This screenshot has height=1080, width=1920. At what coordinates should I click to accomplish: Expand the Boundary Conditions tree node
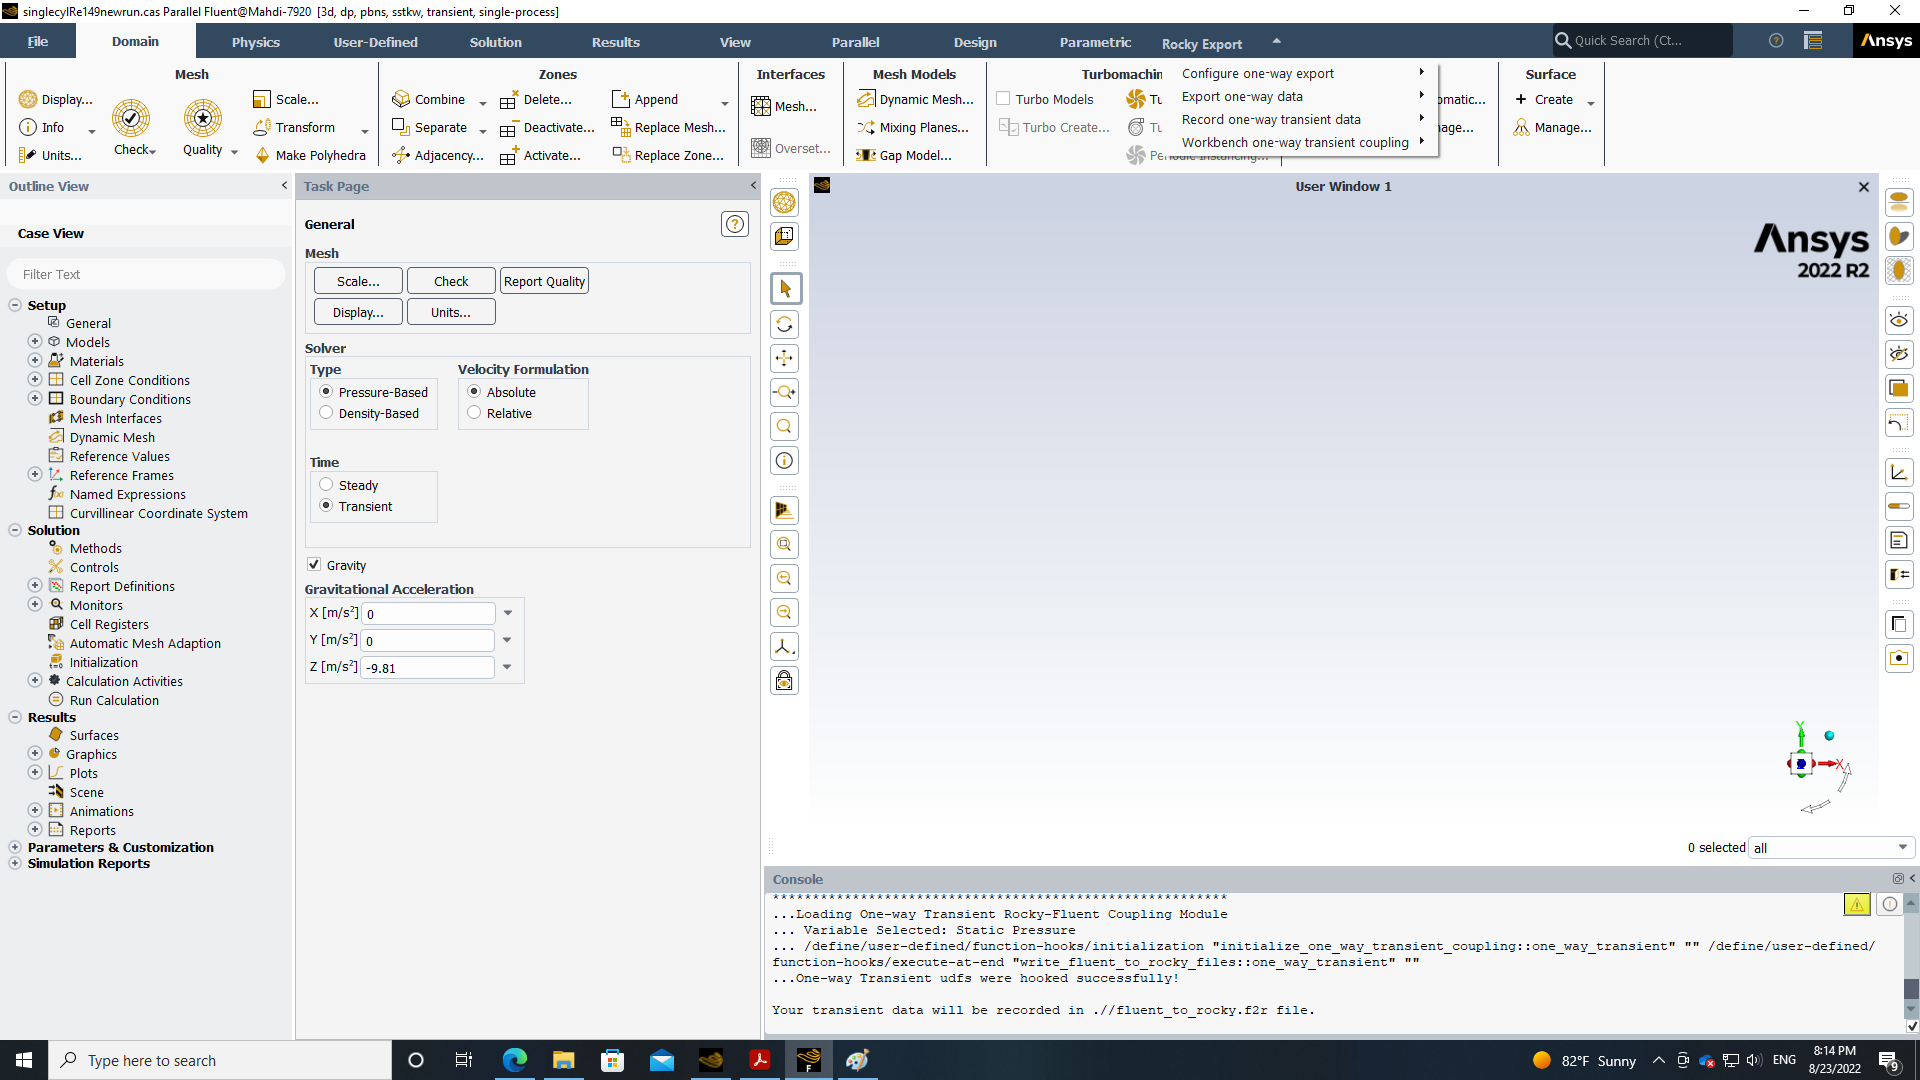(x=35, y=399)
